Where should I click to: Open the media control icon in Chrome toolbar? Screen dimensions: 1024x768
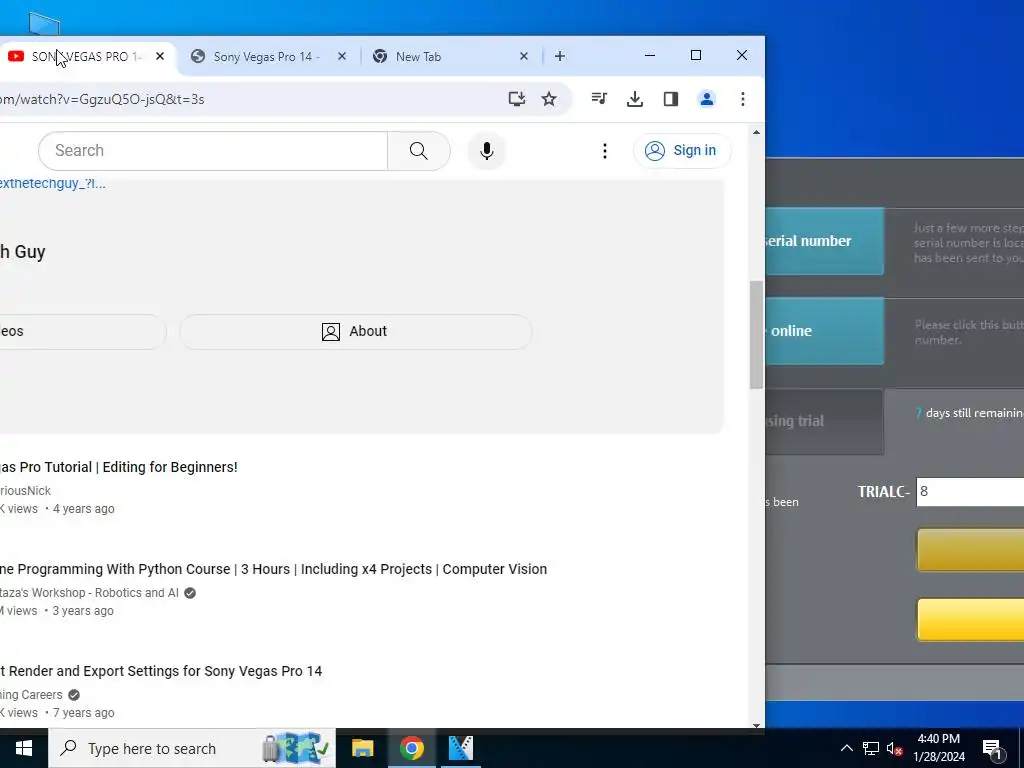[x=599, y=99]
